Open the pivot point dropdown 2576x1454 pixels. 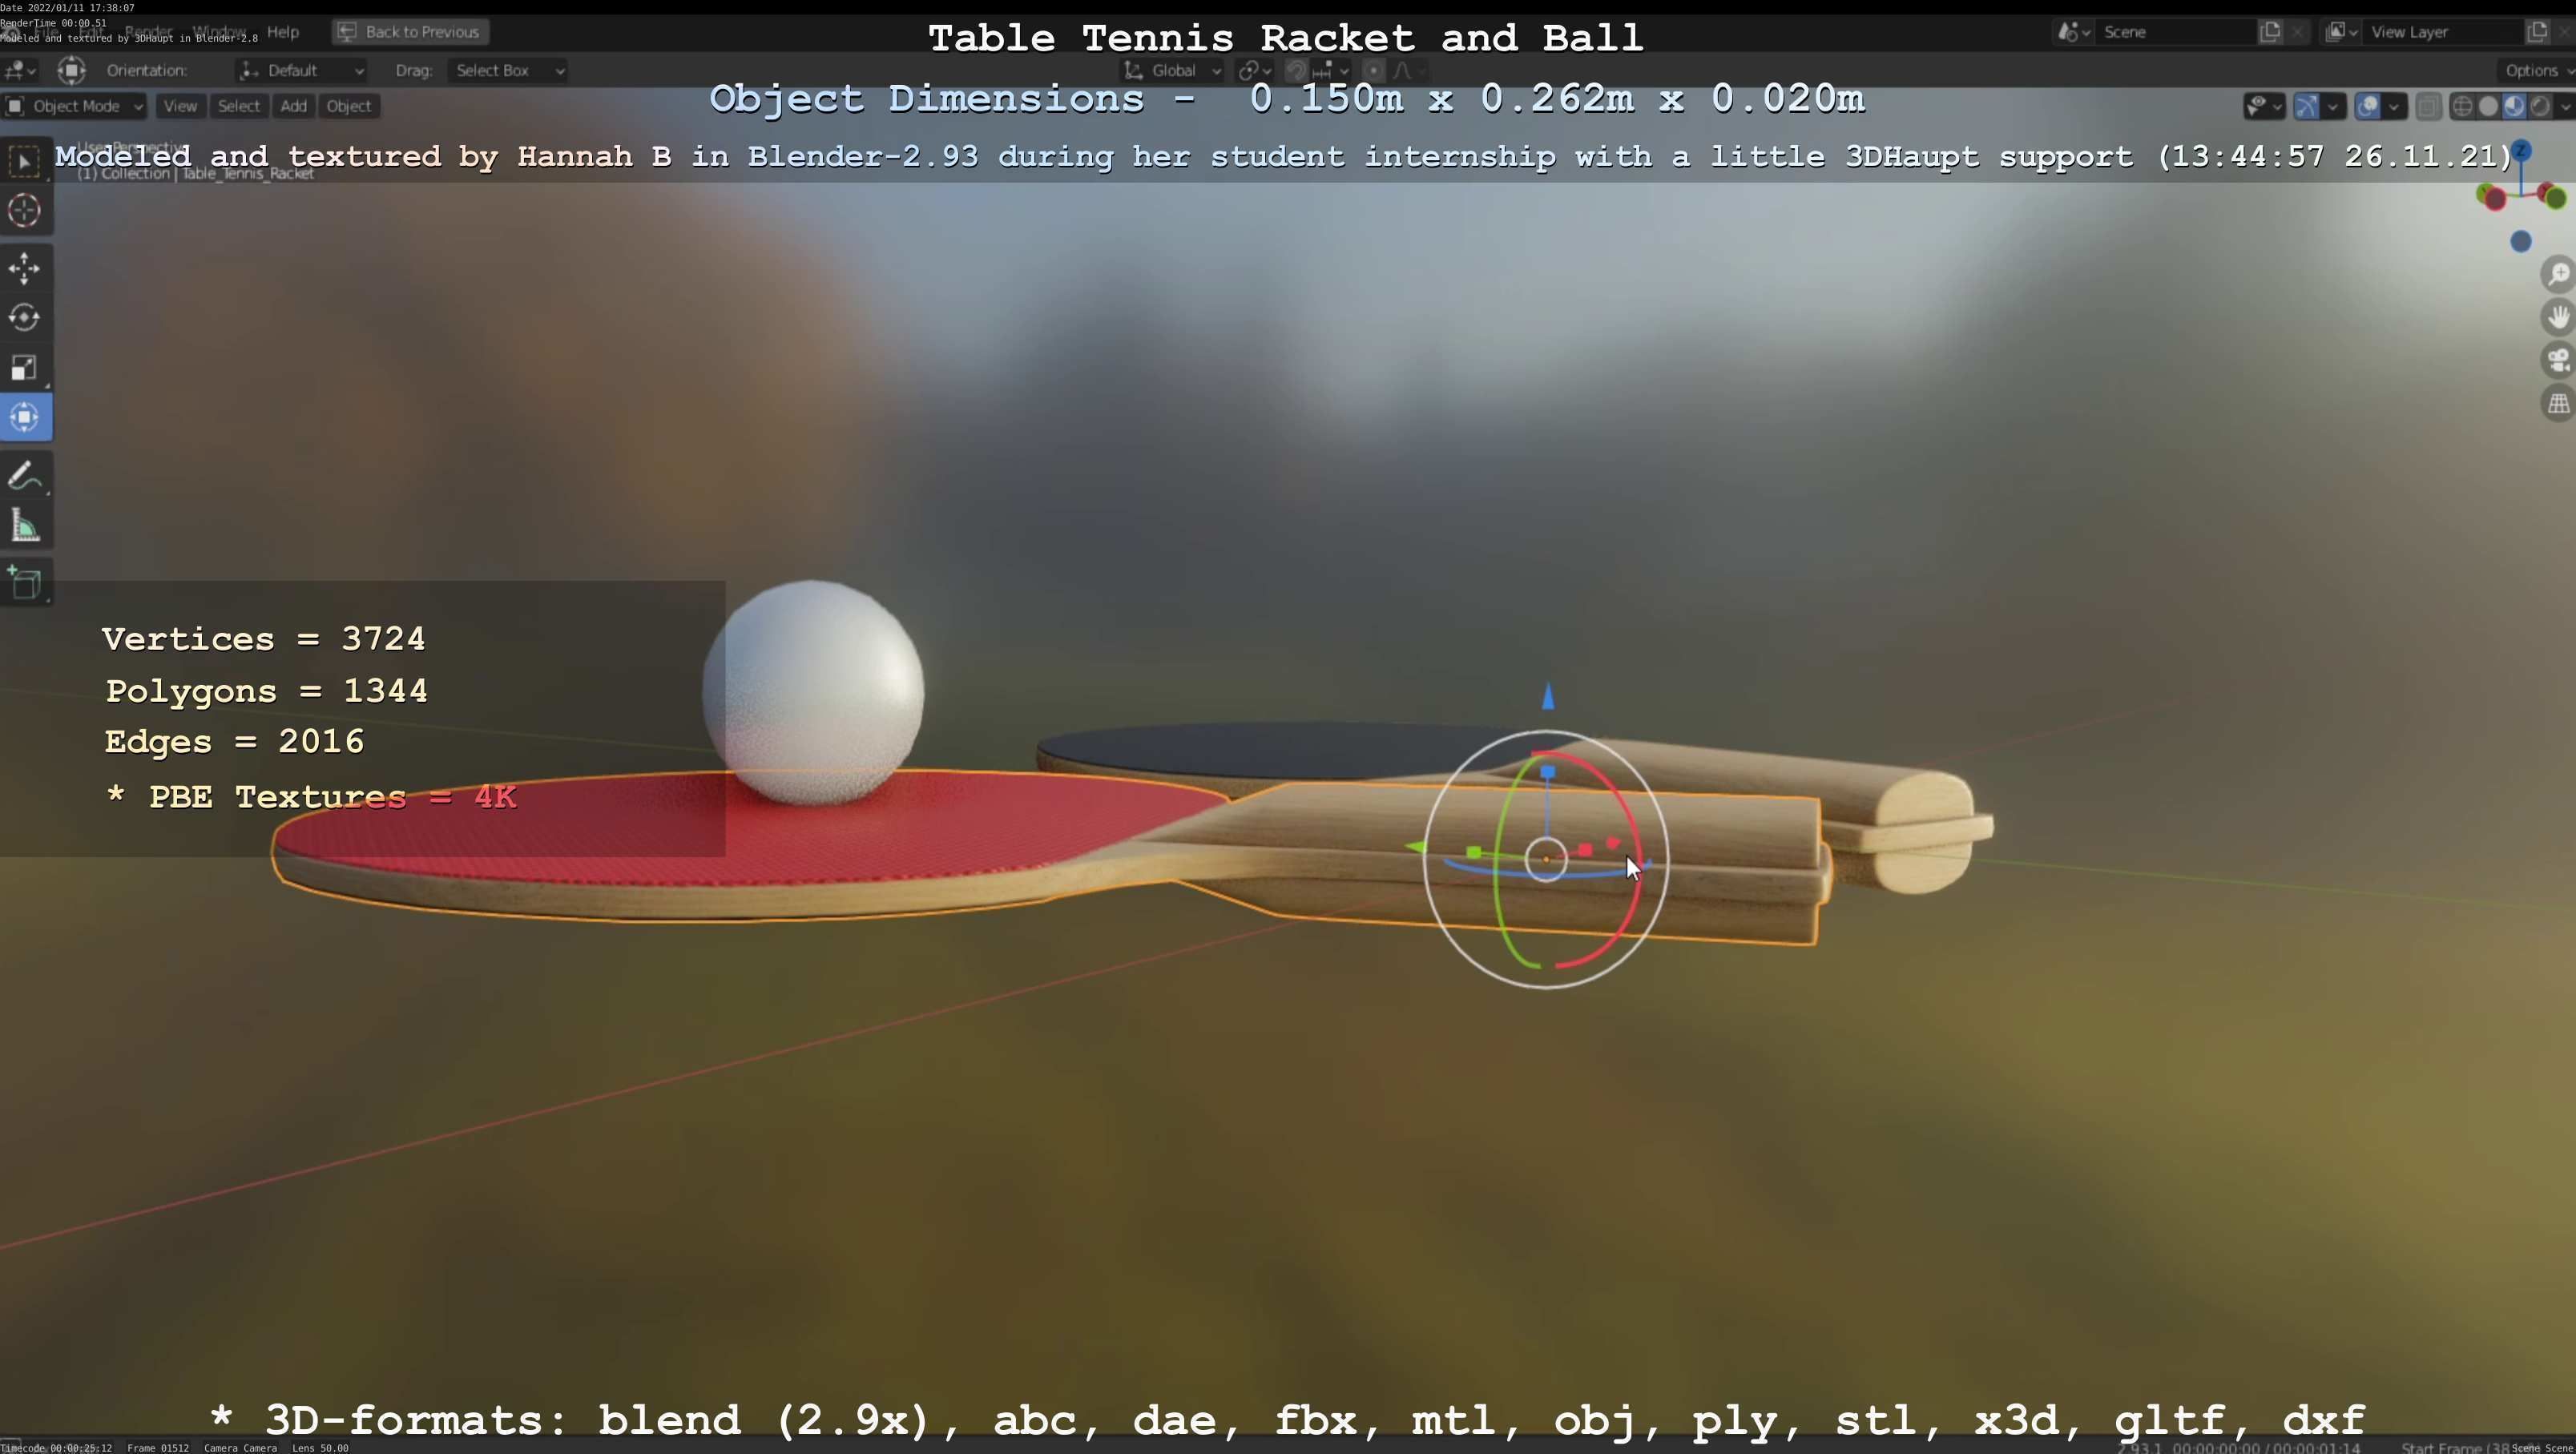(1254, 70)
